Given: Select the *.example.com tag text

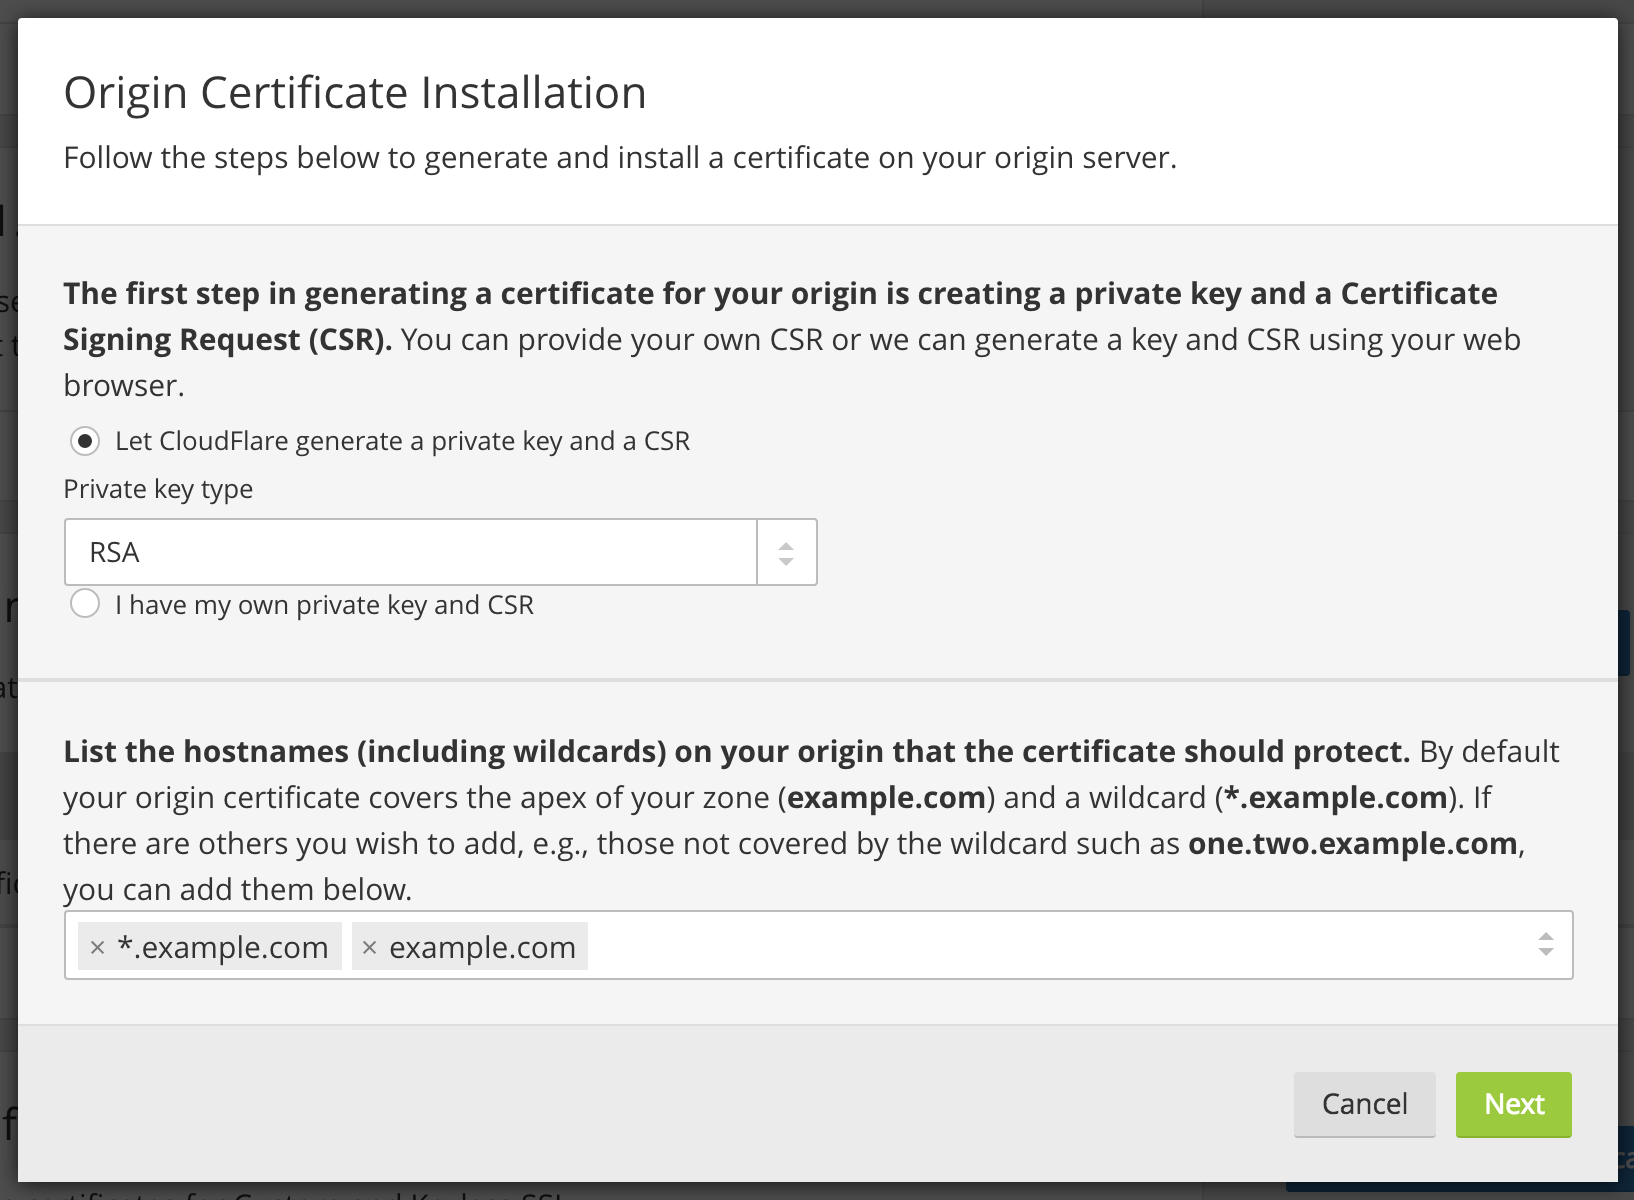Looking at the screenshot, I should [x=223, y=948].
